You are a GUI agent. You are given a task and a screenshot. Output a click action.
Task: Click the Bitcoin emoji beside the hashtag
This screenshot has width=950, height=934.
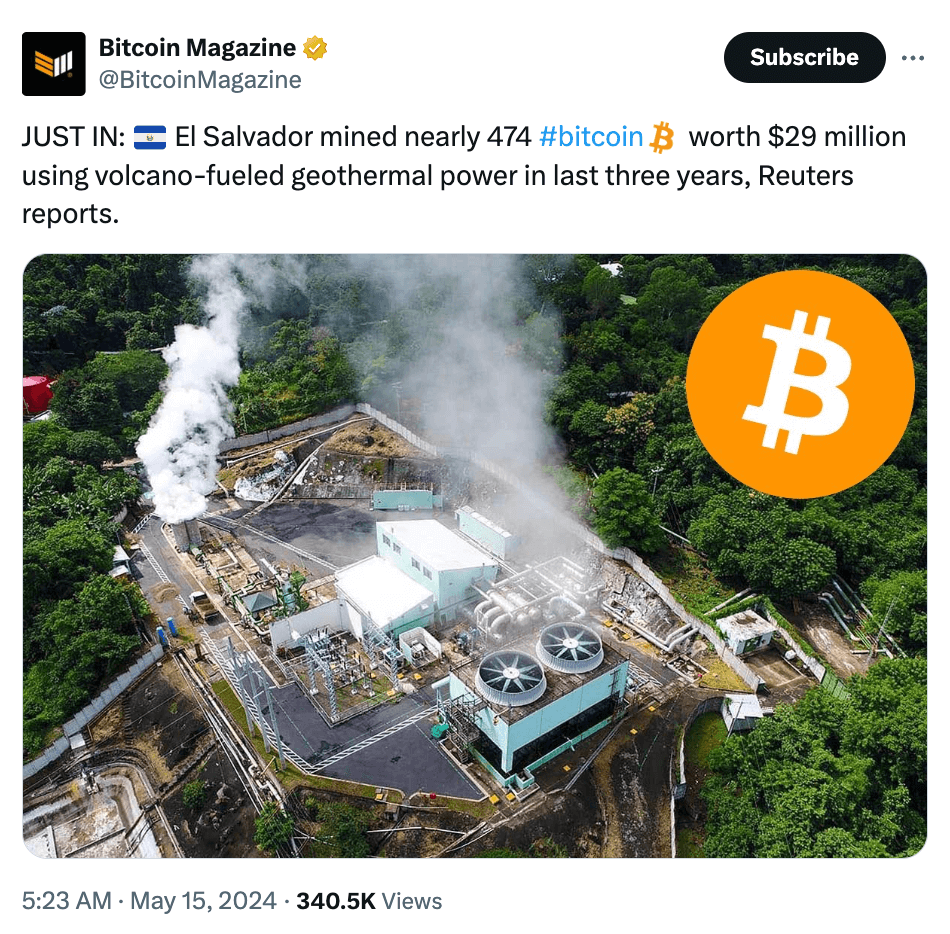(663, 137)
